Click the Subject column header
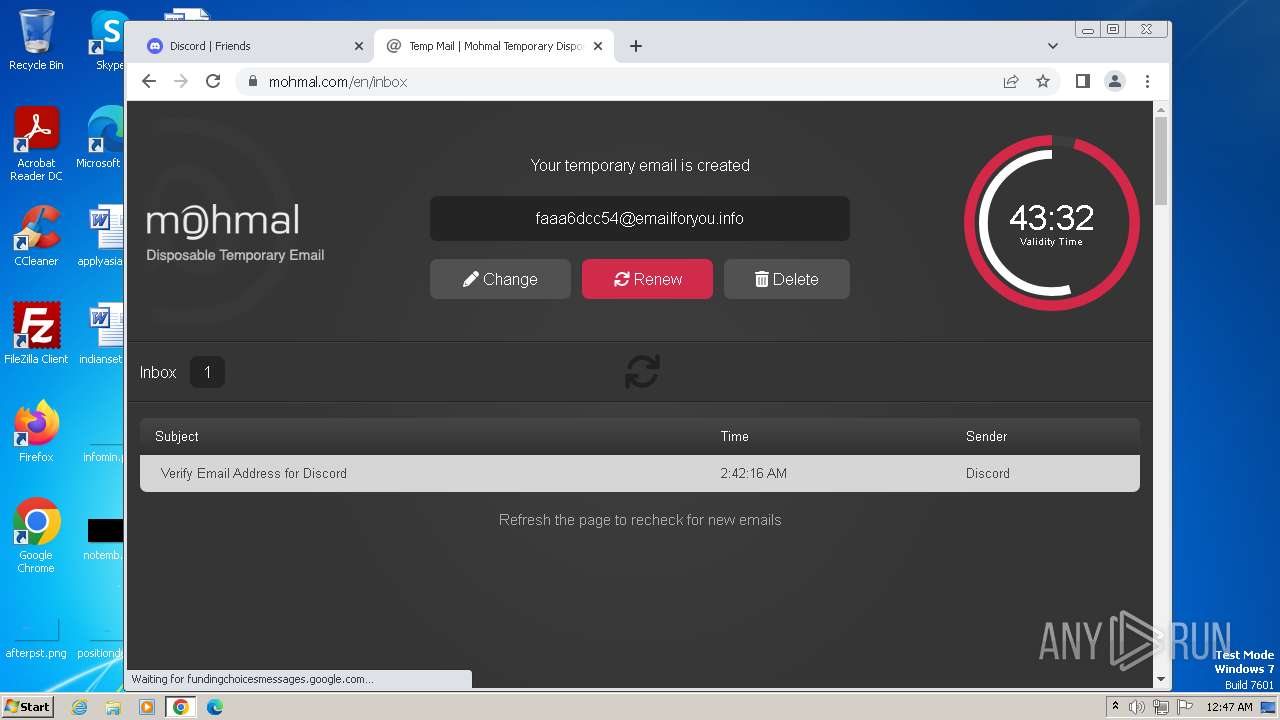Image resolution: width=1280 pixels, height=720 pixels. 177,436
